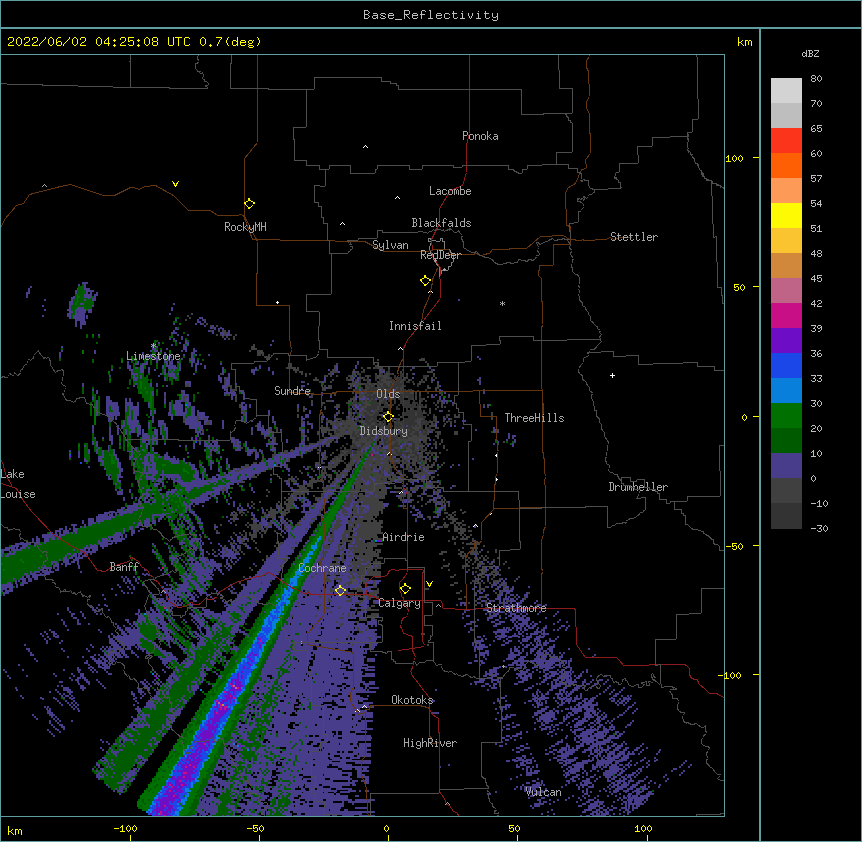Image resolution: width=862 pixels, height=842 pixels.
Task: Click the Stettler town label
Action: tap(634, 237)
